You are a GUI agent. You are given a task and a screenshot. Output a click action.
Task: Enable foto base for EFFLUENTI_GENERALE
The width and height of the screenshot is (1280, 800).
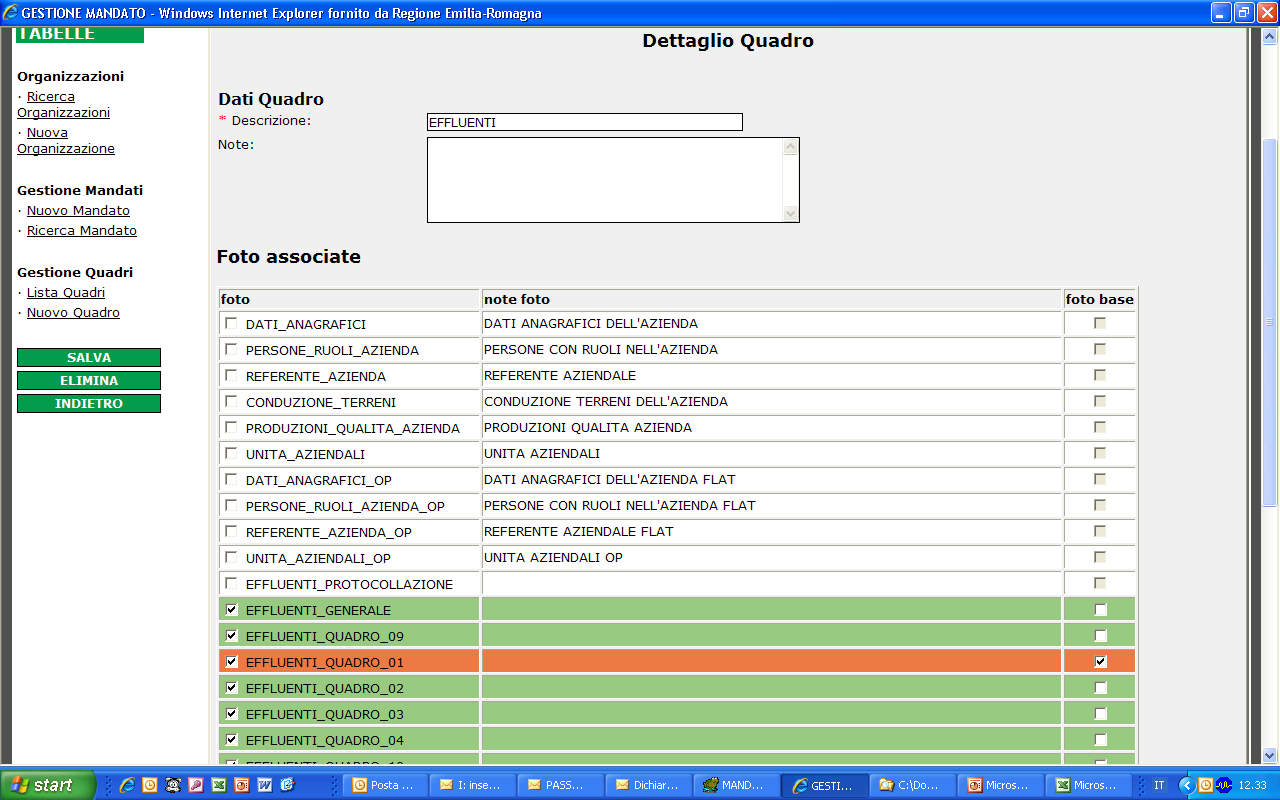(x=1101, y=609)
